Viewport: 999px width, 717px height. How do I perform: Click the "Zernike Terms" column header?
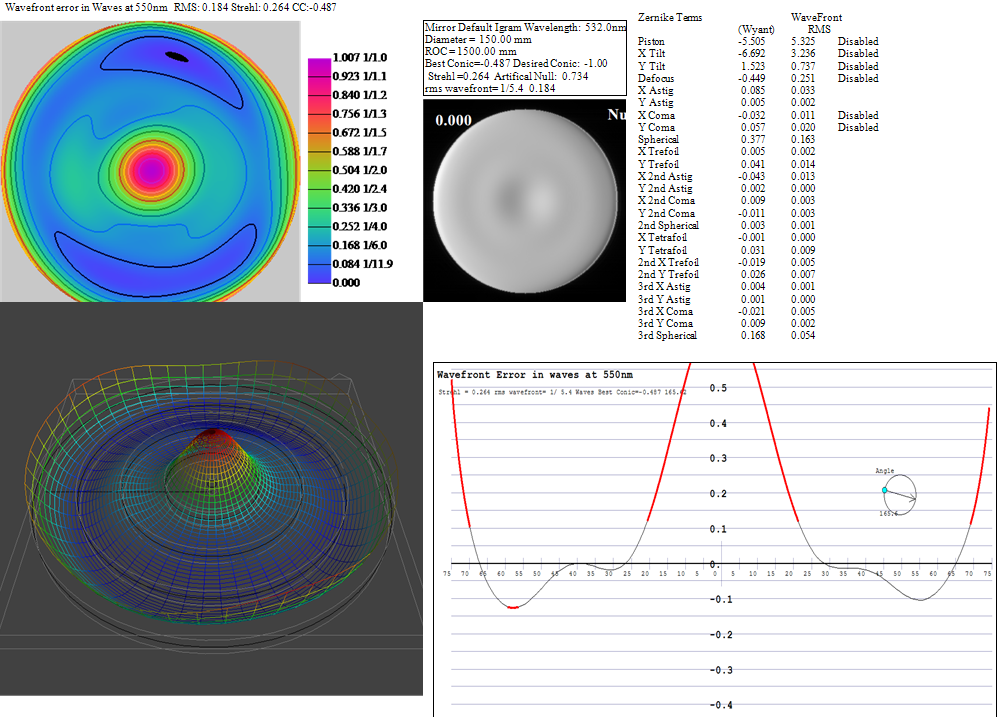point(670,17)
